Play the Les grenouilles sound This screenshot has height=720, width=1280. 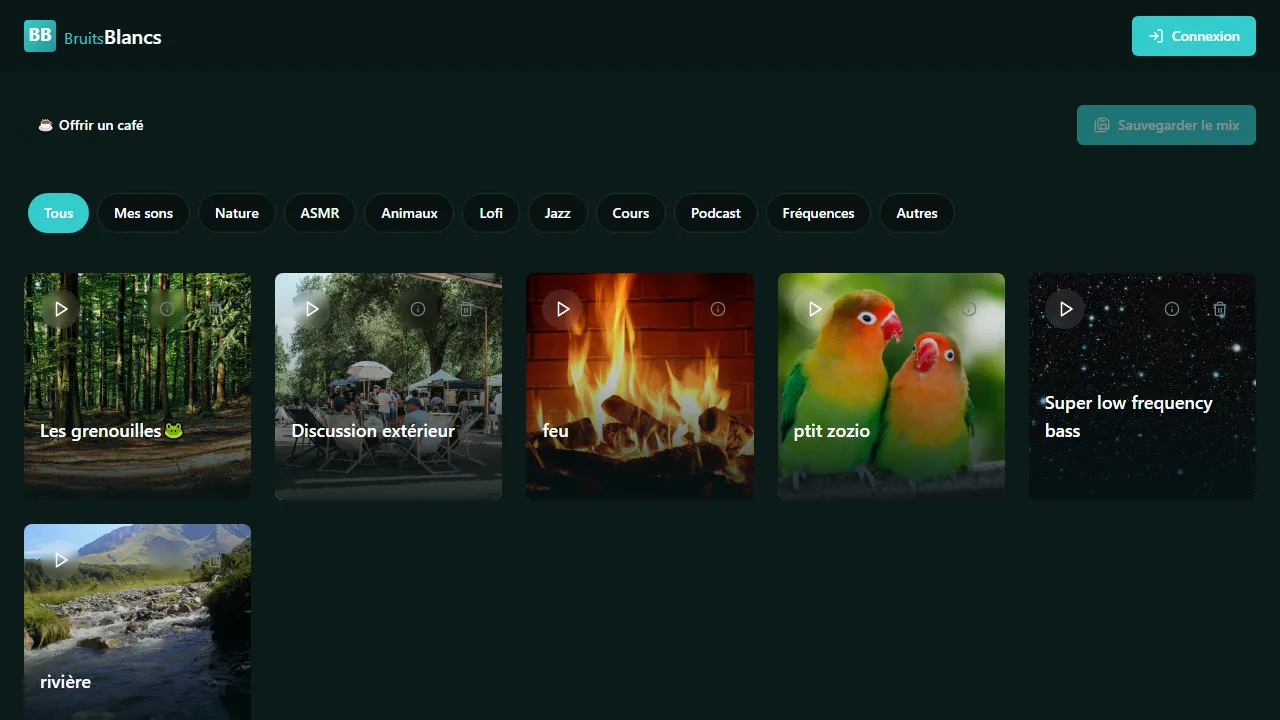click(61, 309)
